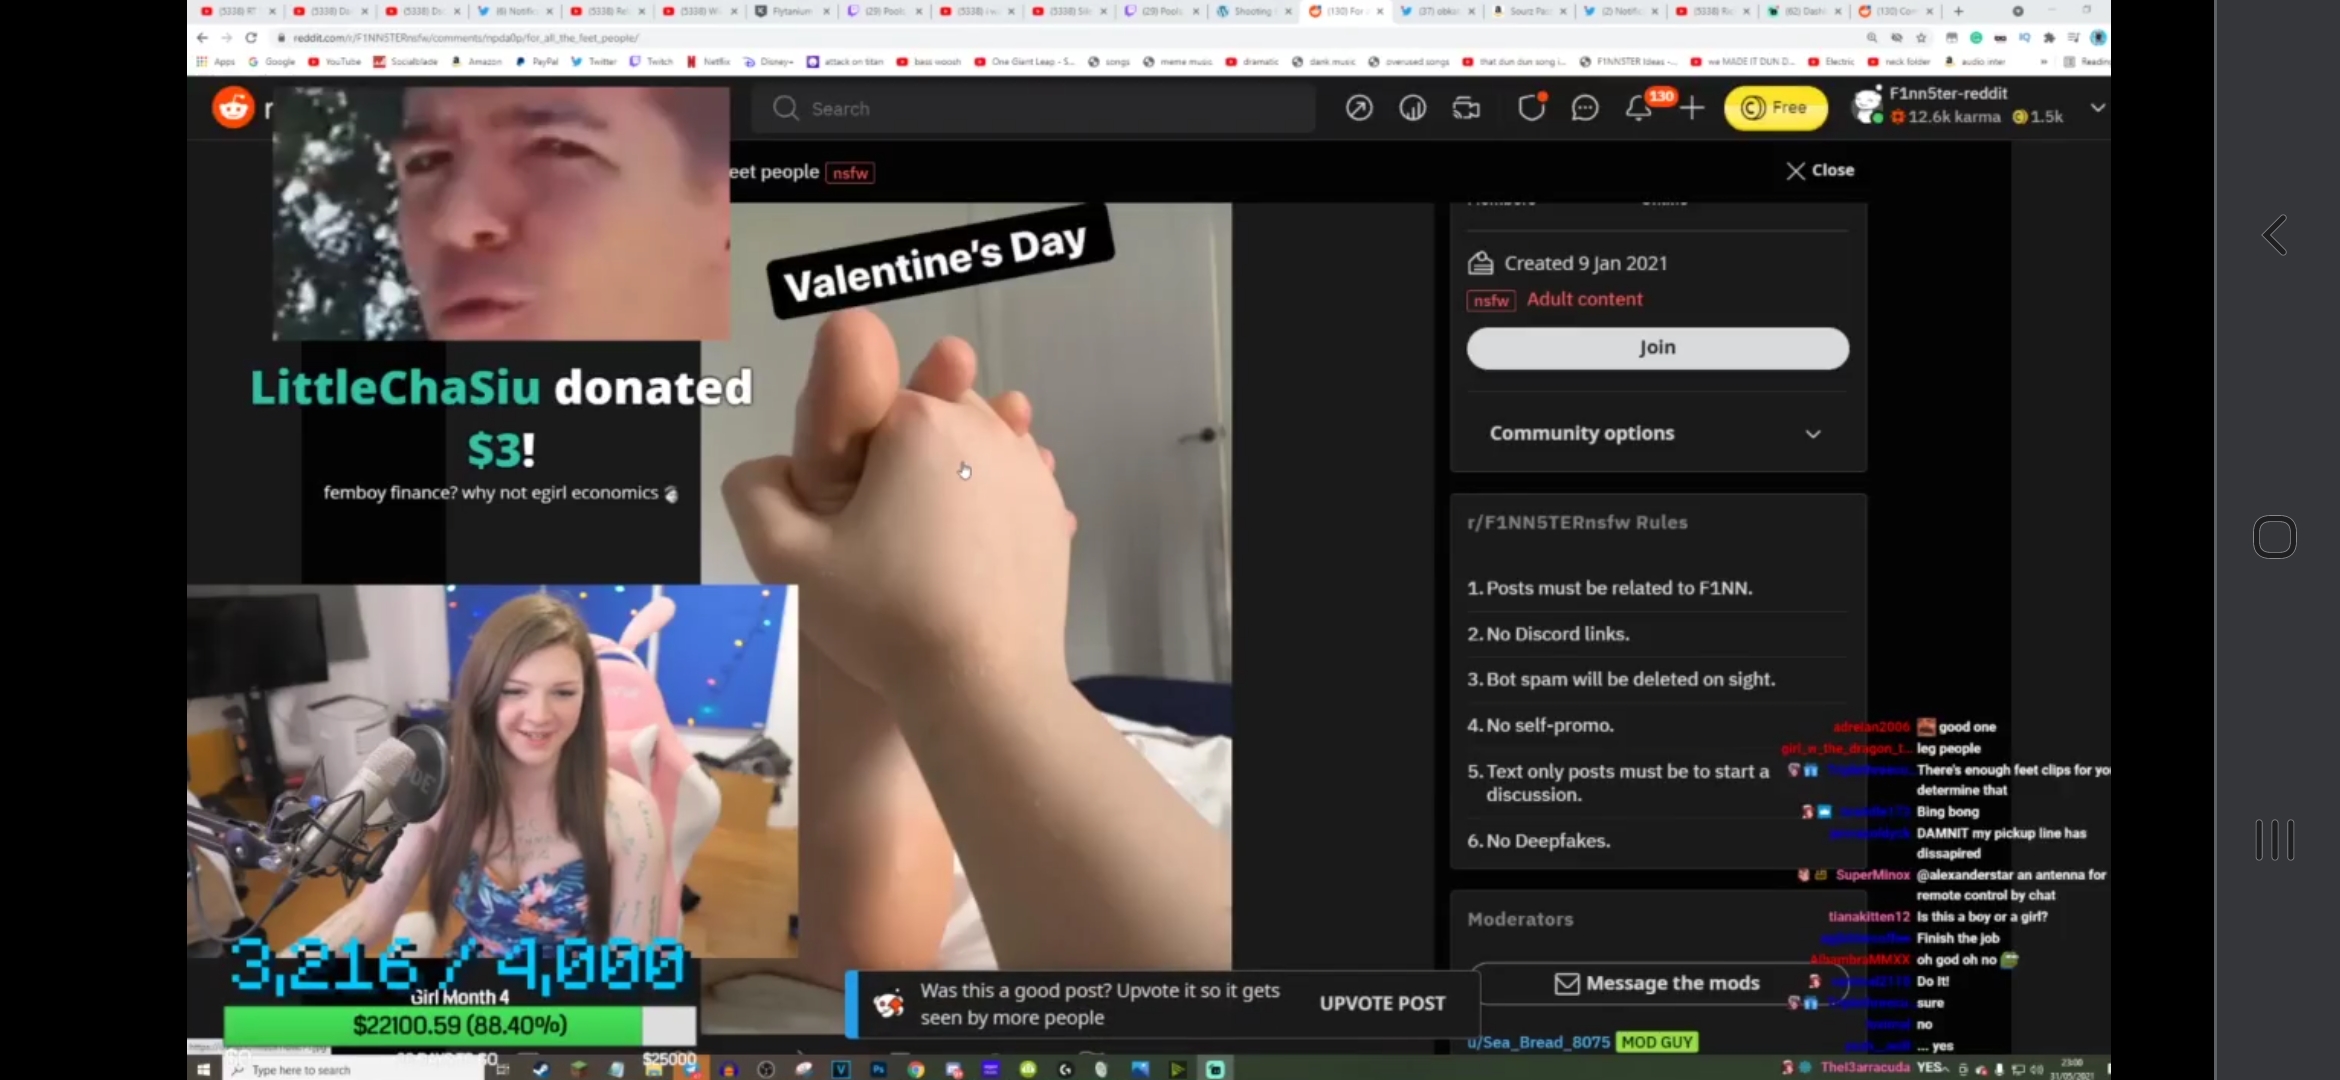Click the yellow Free coins button
This screenshot has height=1080, width=2340.
[x=1775, y=108]
